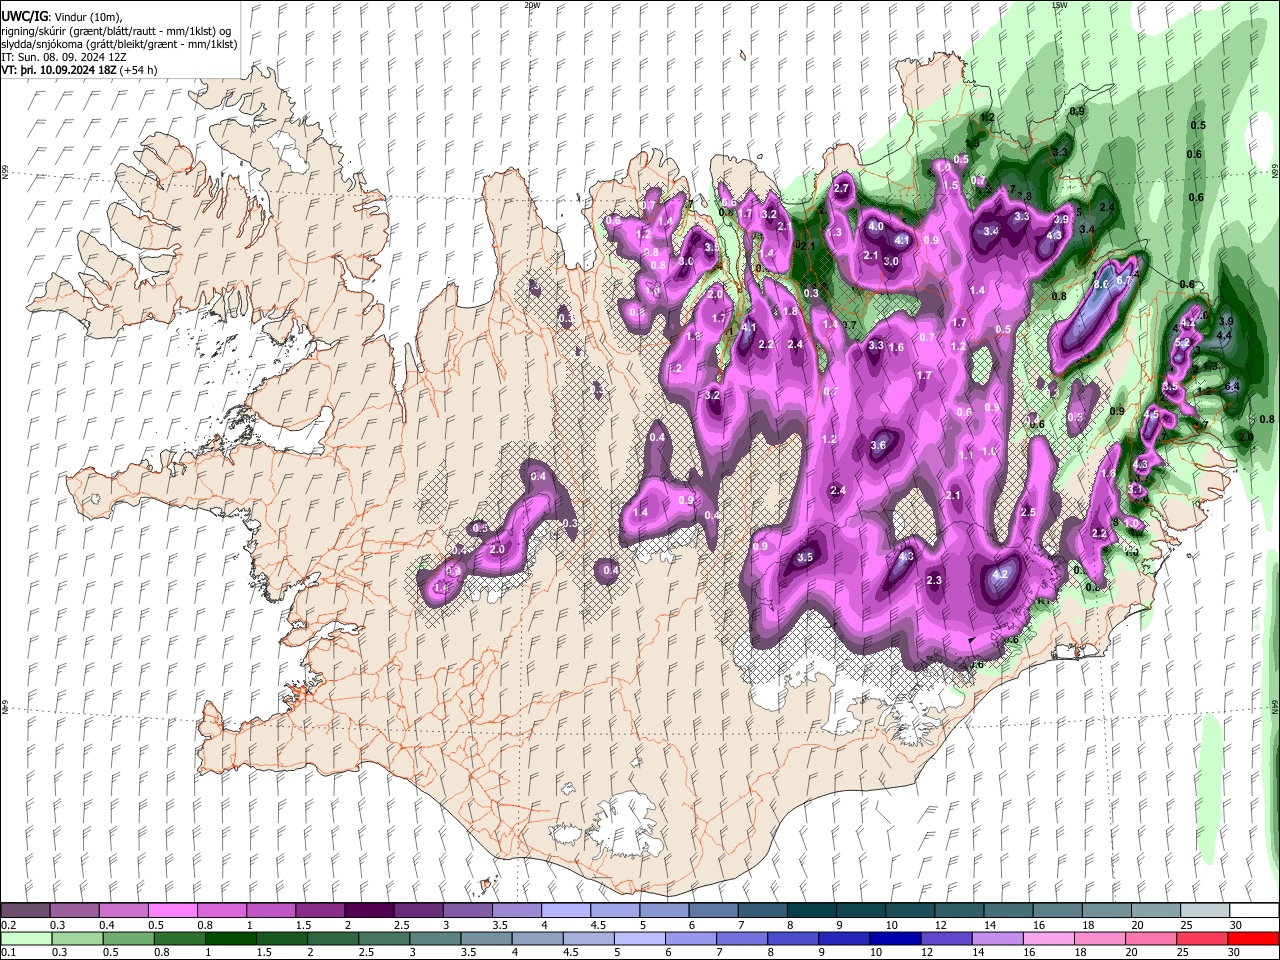Click the '20W' longitude label at top
This screenshot has width=1280, height=960.
tap(531, 5)
